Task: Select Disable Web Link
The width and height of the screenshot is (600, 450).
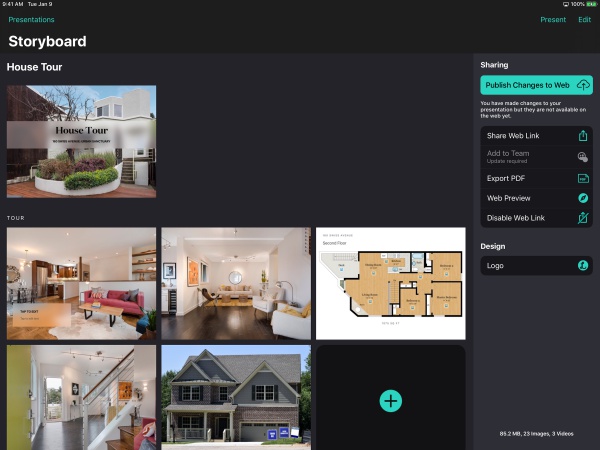Action: tap(536, 218)
